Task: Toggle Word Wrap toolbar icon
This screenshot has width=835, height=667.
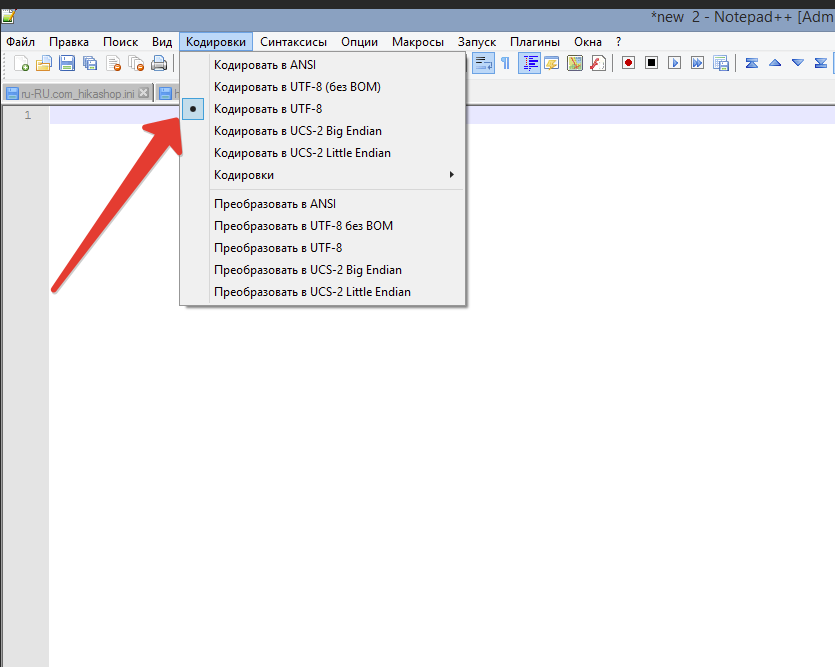Action: pyautogui.click(x=484, y=63)
